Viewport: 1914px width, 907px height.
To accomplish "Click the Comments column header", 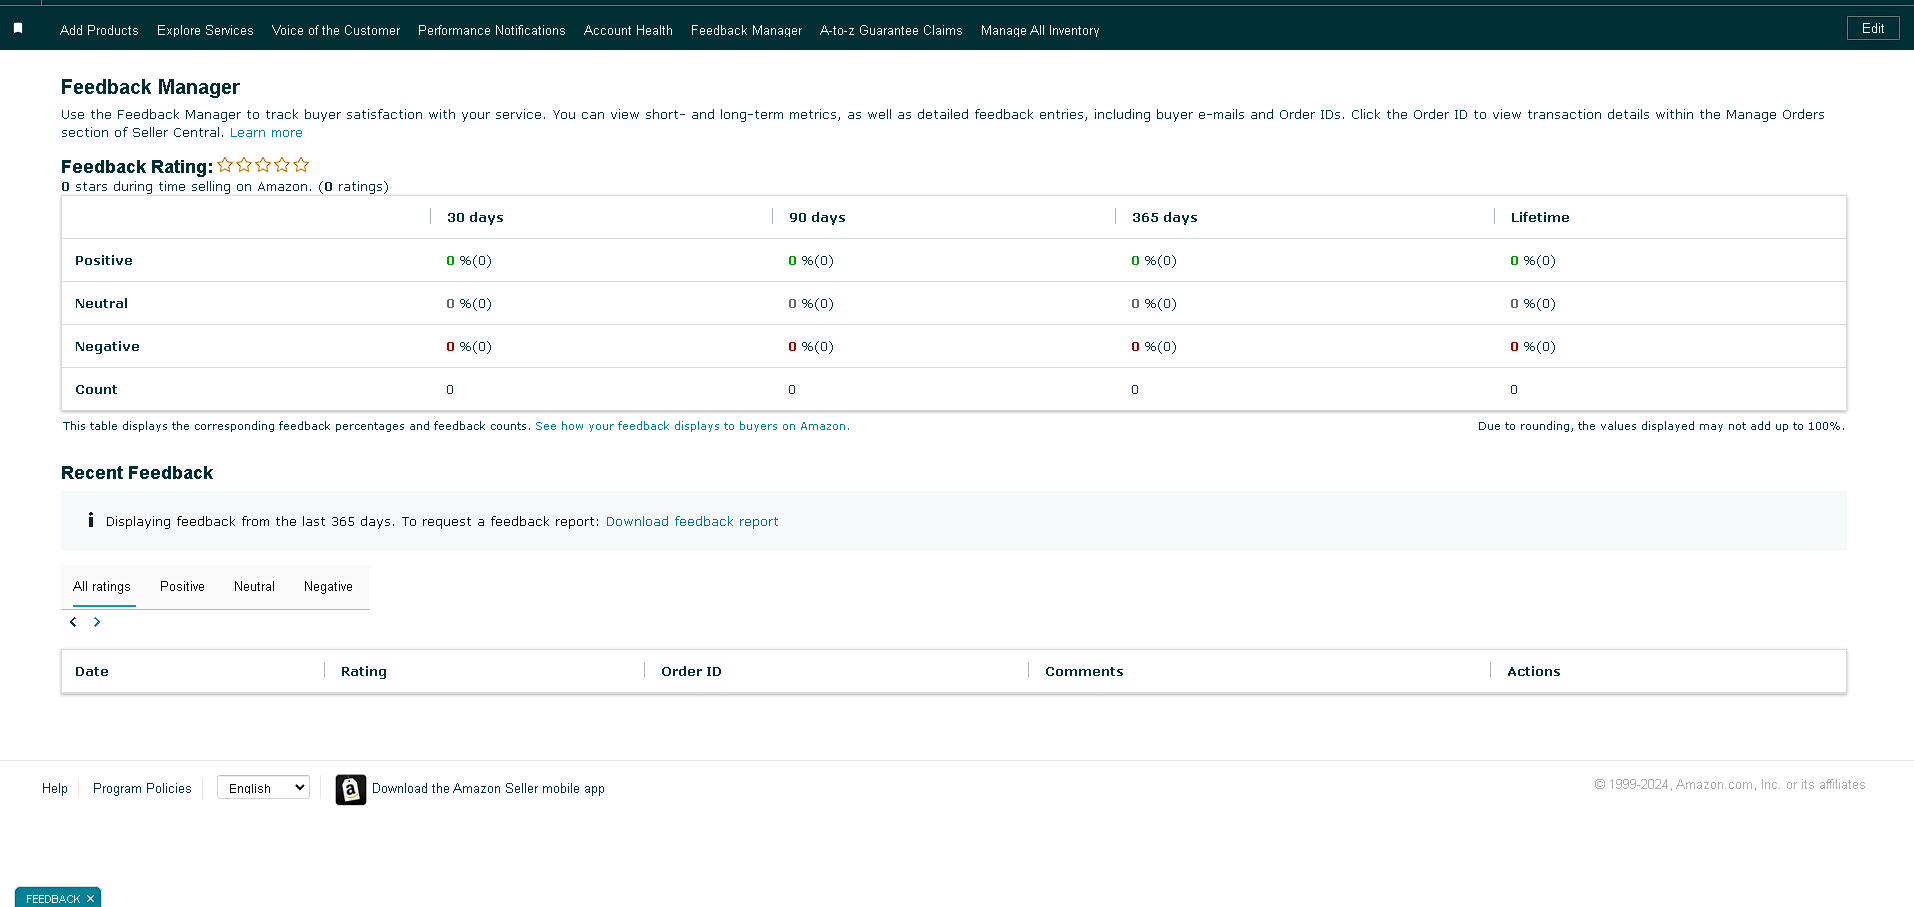I will [1084, 671].
